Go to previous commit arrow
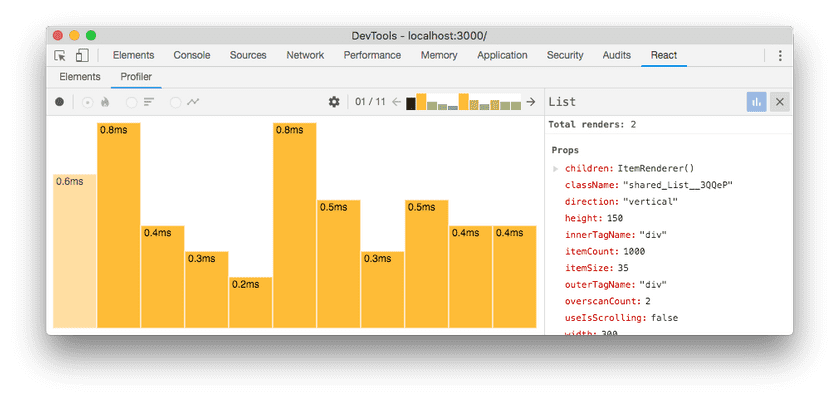Screen dimensions: 840x402 point(396,102)
